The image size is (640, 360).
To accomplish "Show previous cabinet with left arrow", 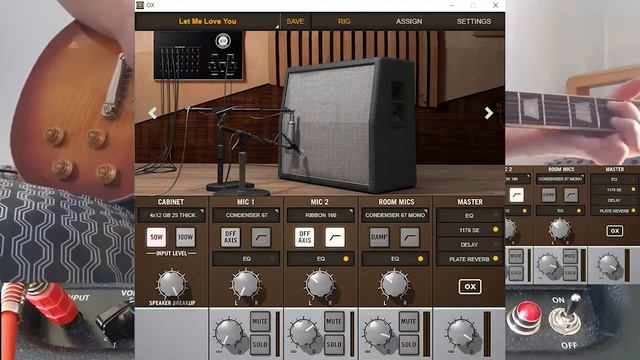I will (x=153, y=113).
